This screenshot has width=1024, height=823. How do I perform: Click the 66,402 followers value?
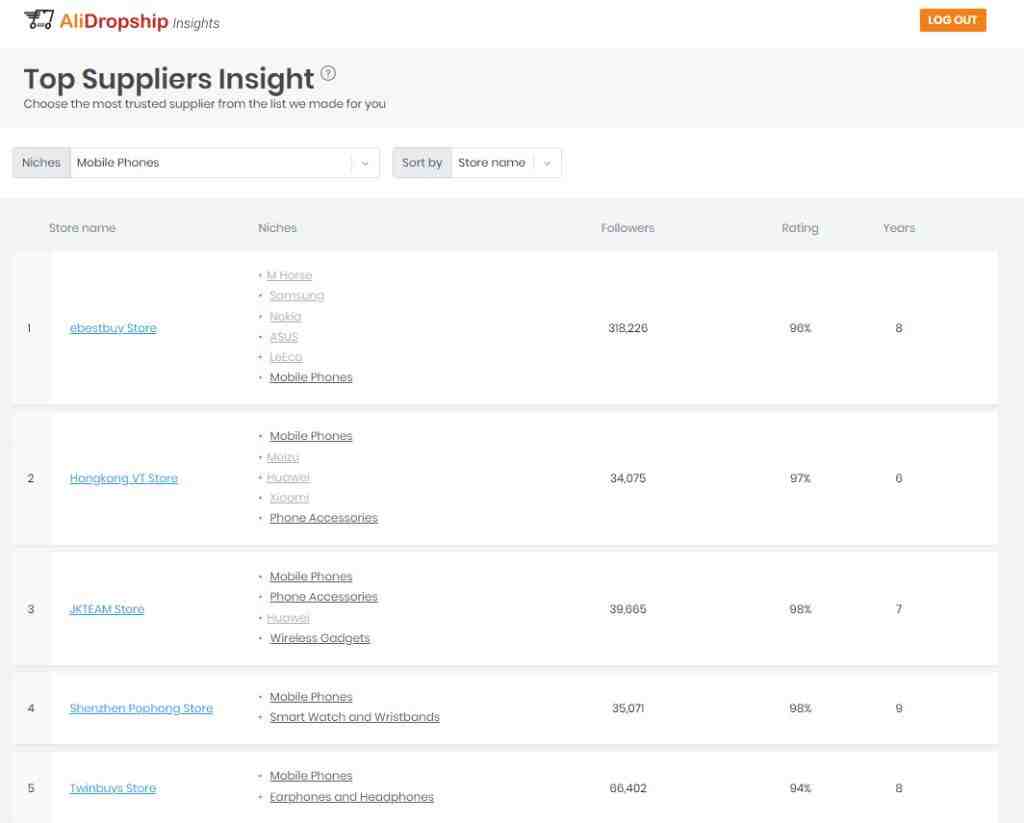[x=628, y=788]
